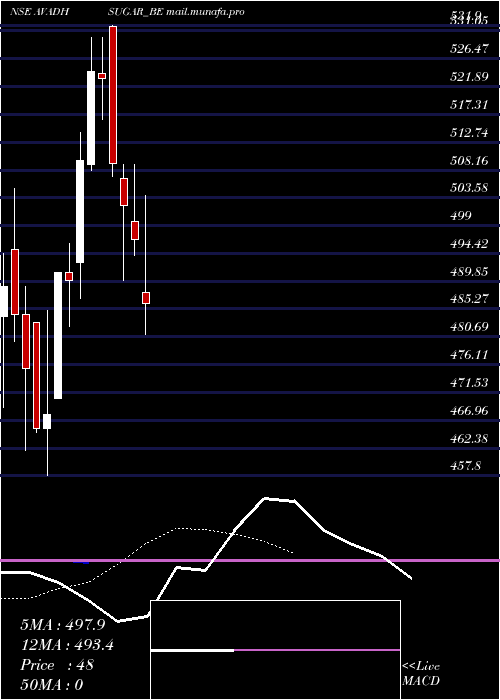Click the '<<Live MACD' label
500x700 pixels.
click(421, 673)
